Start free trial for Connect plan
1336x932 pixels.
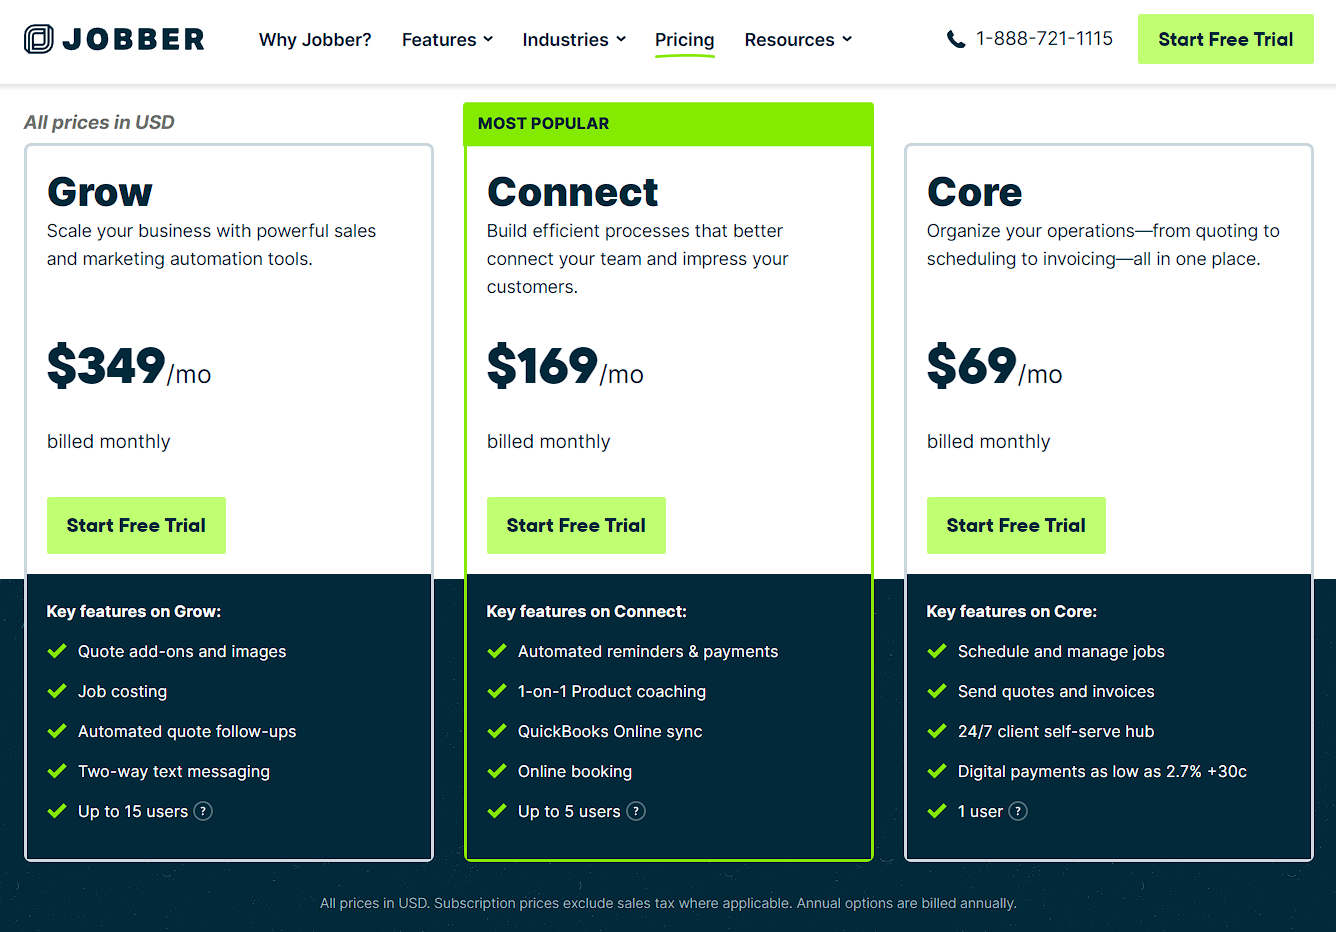tap(576, 525)
